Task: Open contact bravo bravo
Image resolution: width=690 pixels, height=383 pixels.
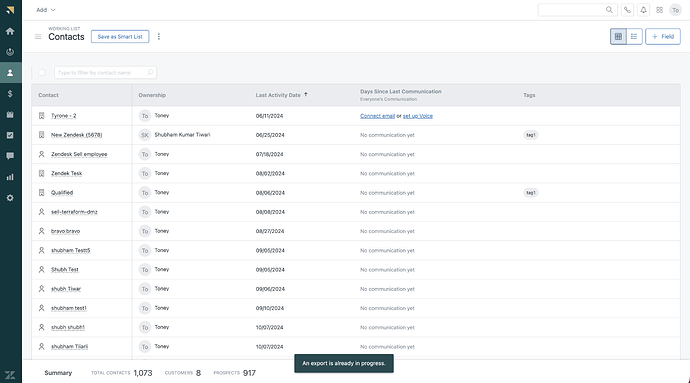Action: 66,231
